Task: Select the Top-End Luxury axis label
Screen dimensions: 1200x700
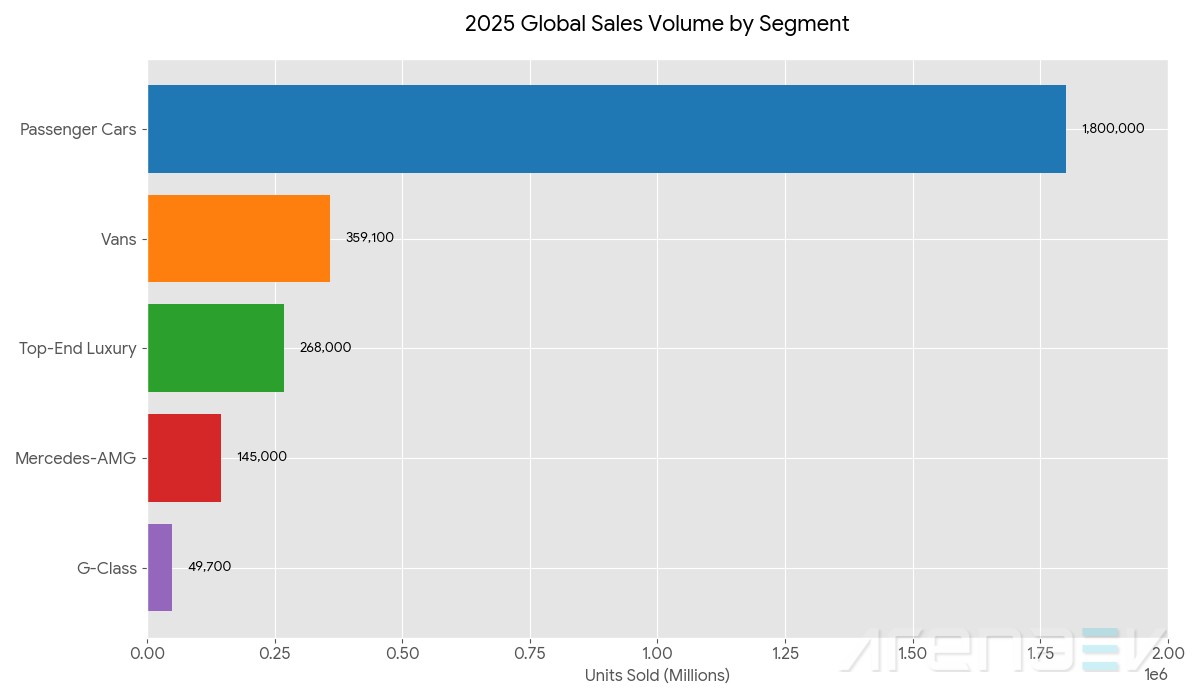Action: coord(78,348)
